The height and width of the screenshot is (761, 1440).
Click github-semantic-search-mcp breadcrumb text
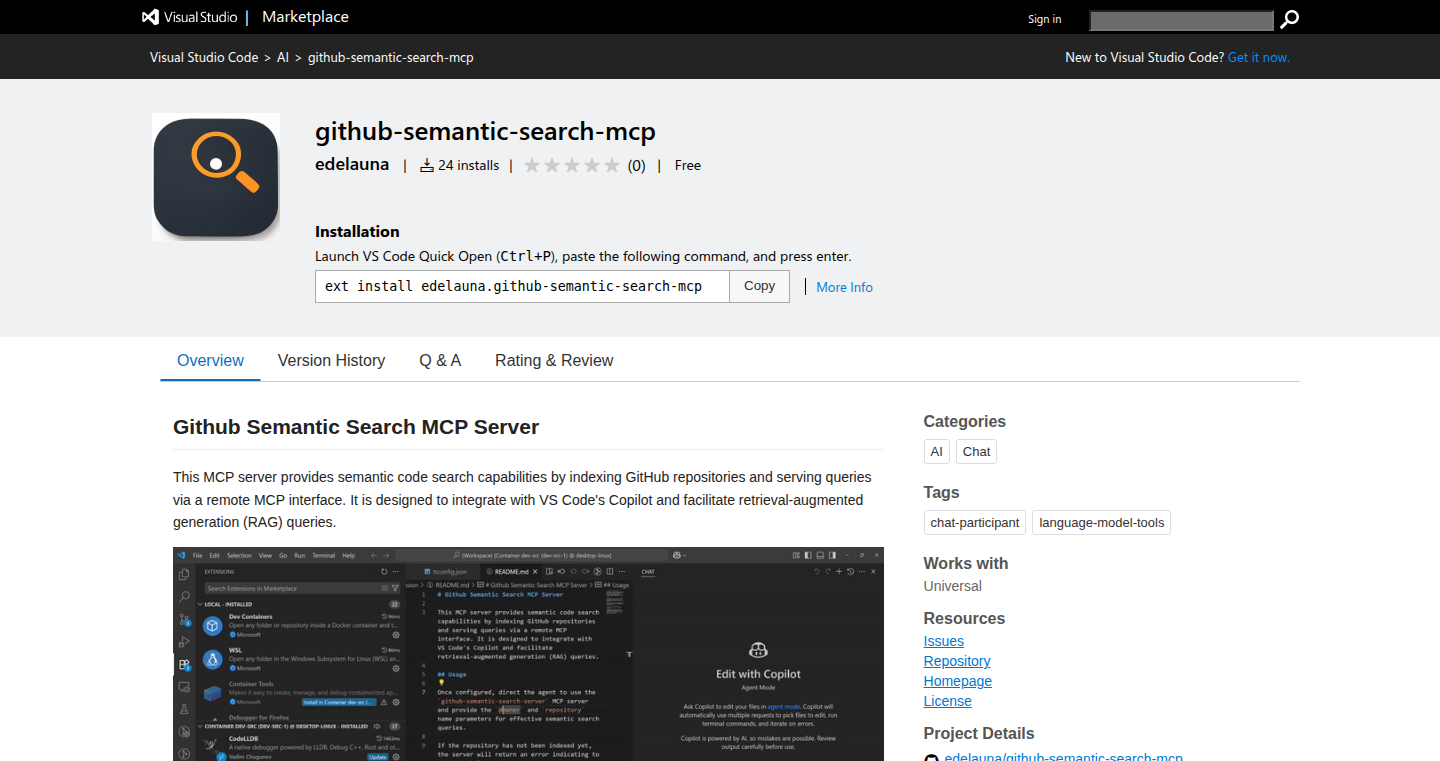(x=391, y=58)
